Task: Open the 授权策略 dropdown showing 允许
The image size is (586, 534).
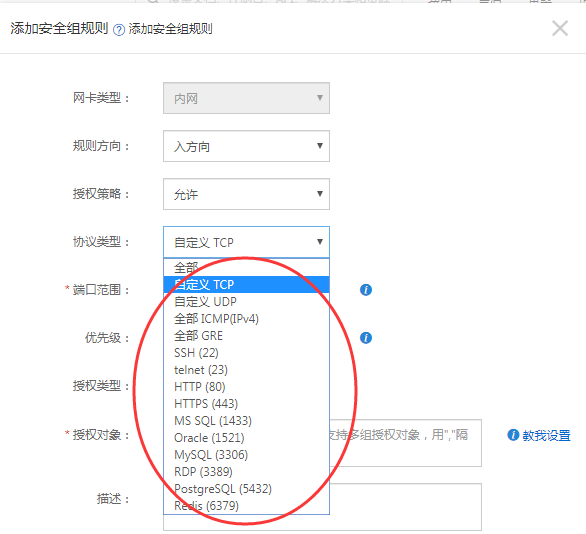Action: pyautogui.click(x=246, y=194)
